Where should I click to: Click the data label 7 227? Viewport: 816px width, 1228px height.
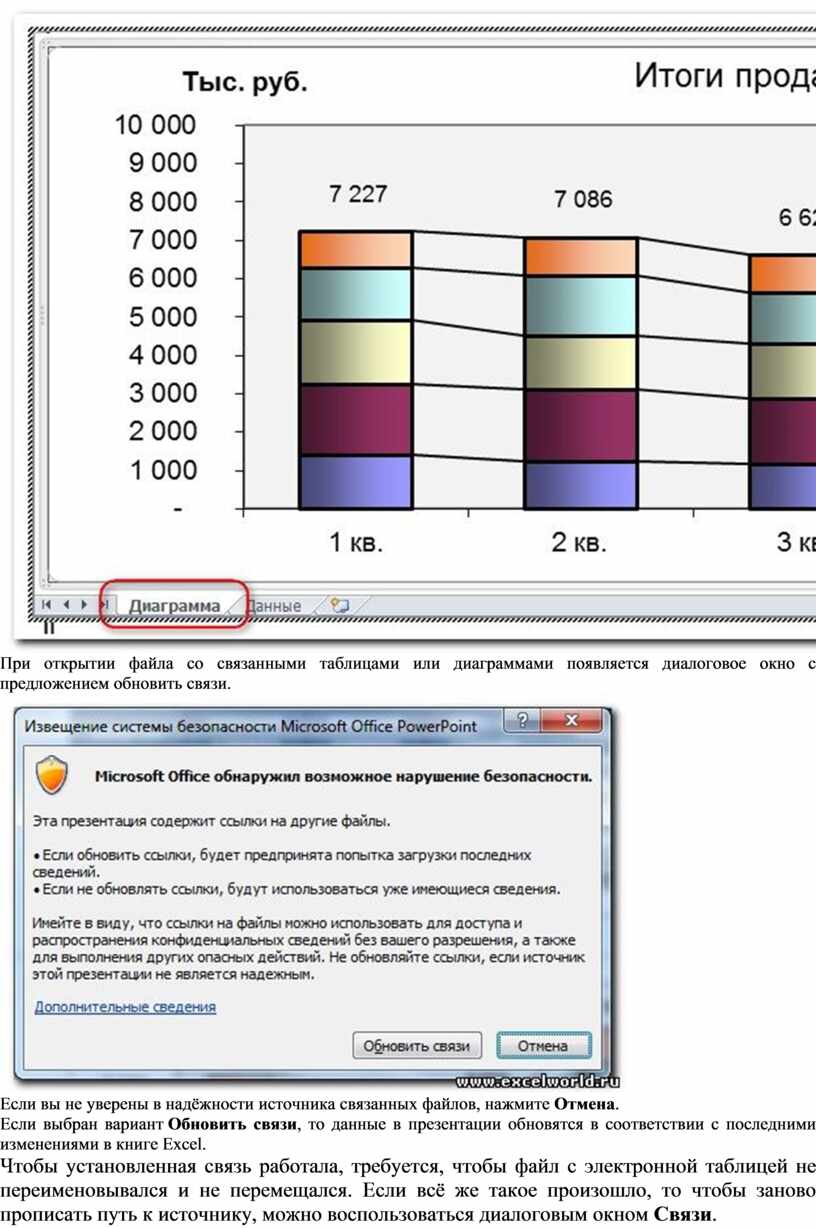coord(358,194)
